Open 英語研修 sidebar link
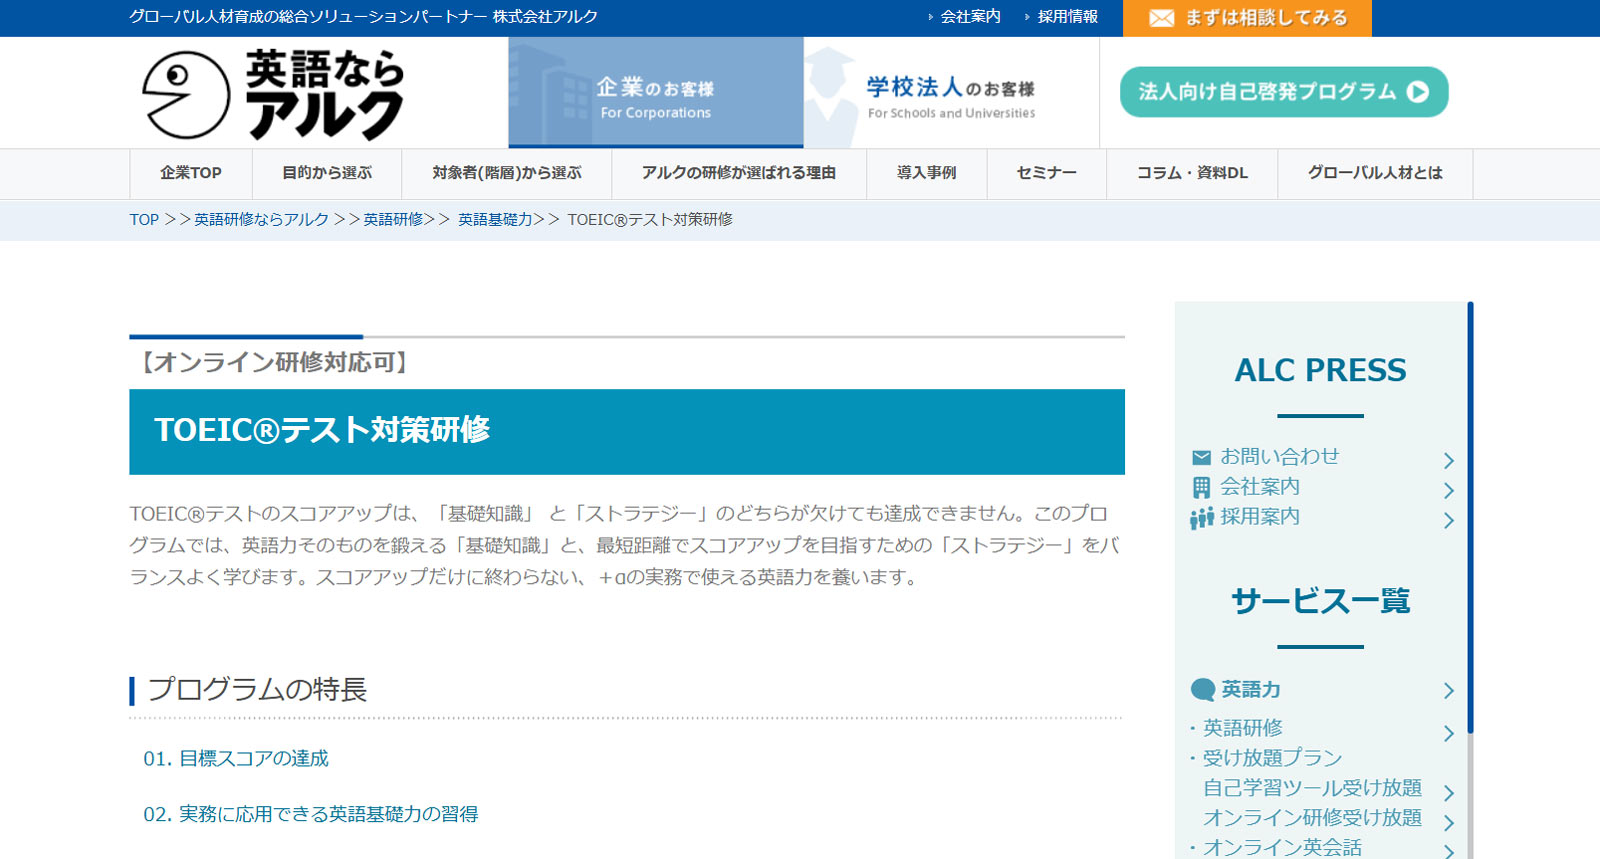The height and width of the screenshot is (859, 1600). tap(1243, 728)
